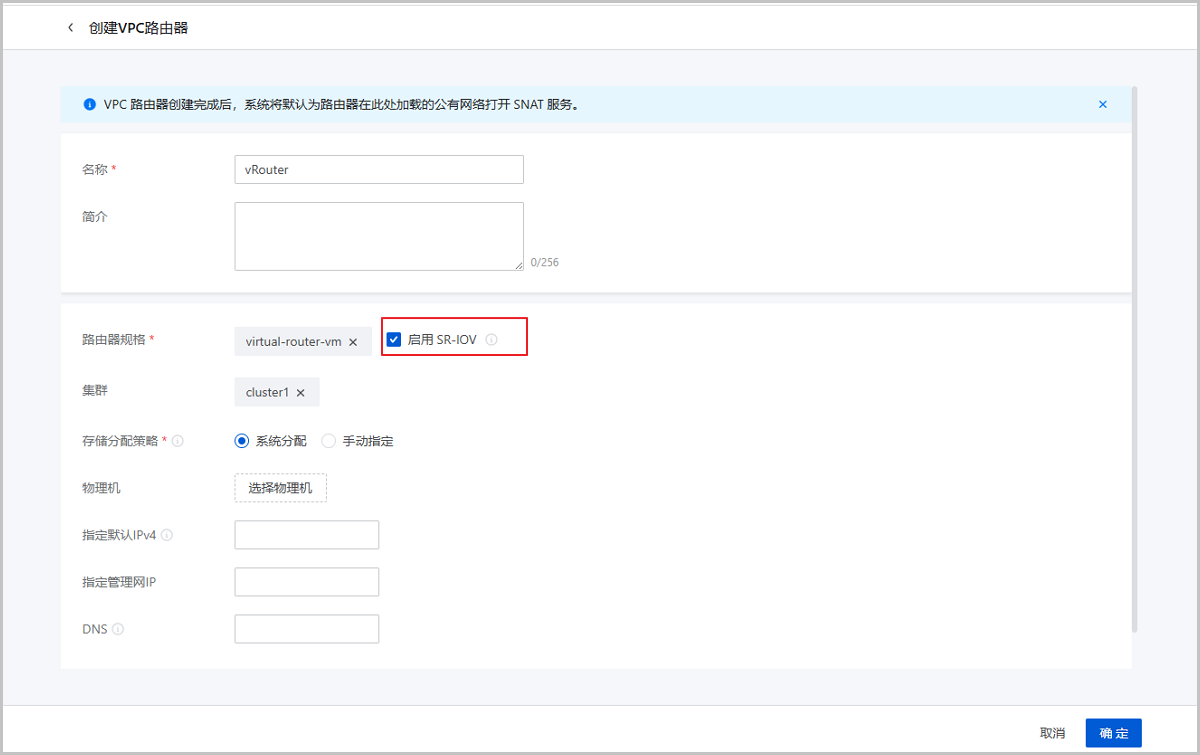Click the cluster1 cluster chip
Screen dimensions: 1200x755
pos(267,393)
